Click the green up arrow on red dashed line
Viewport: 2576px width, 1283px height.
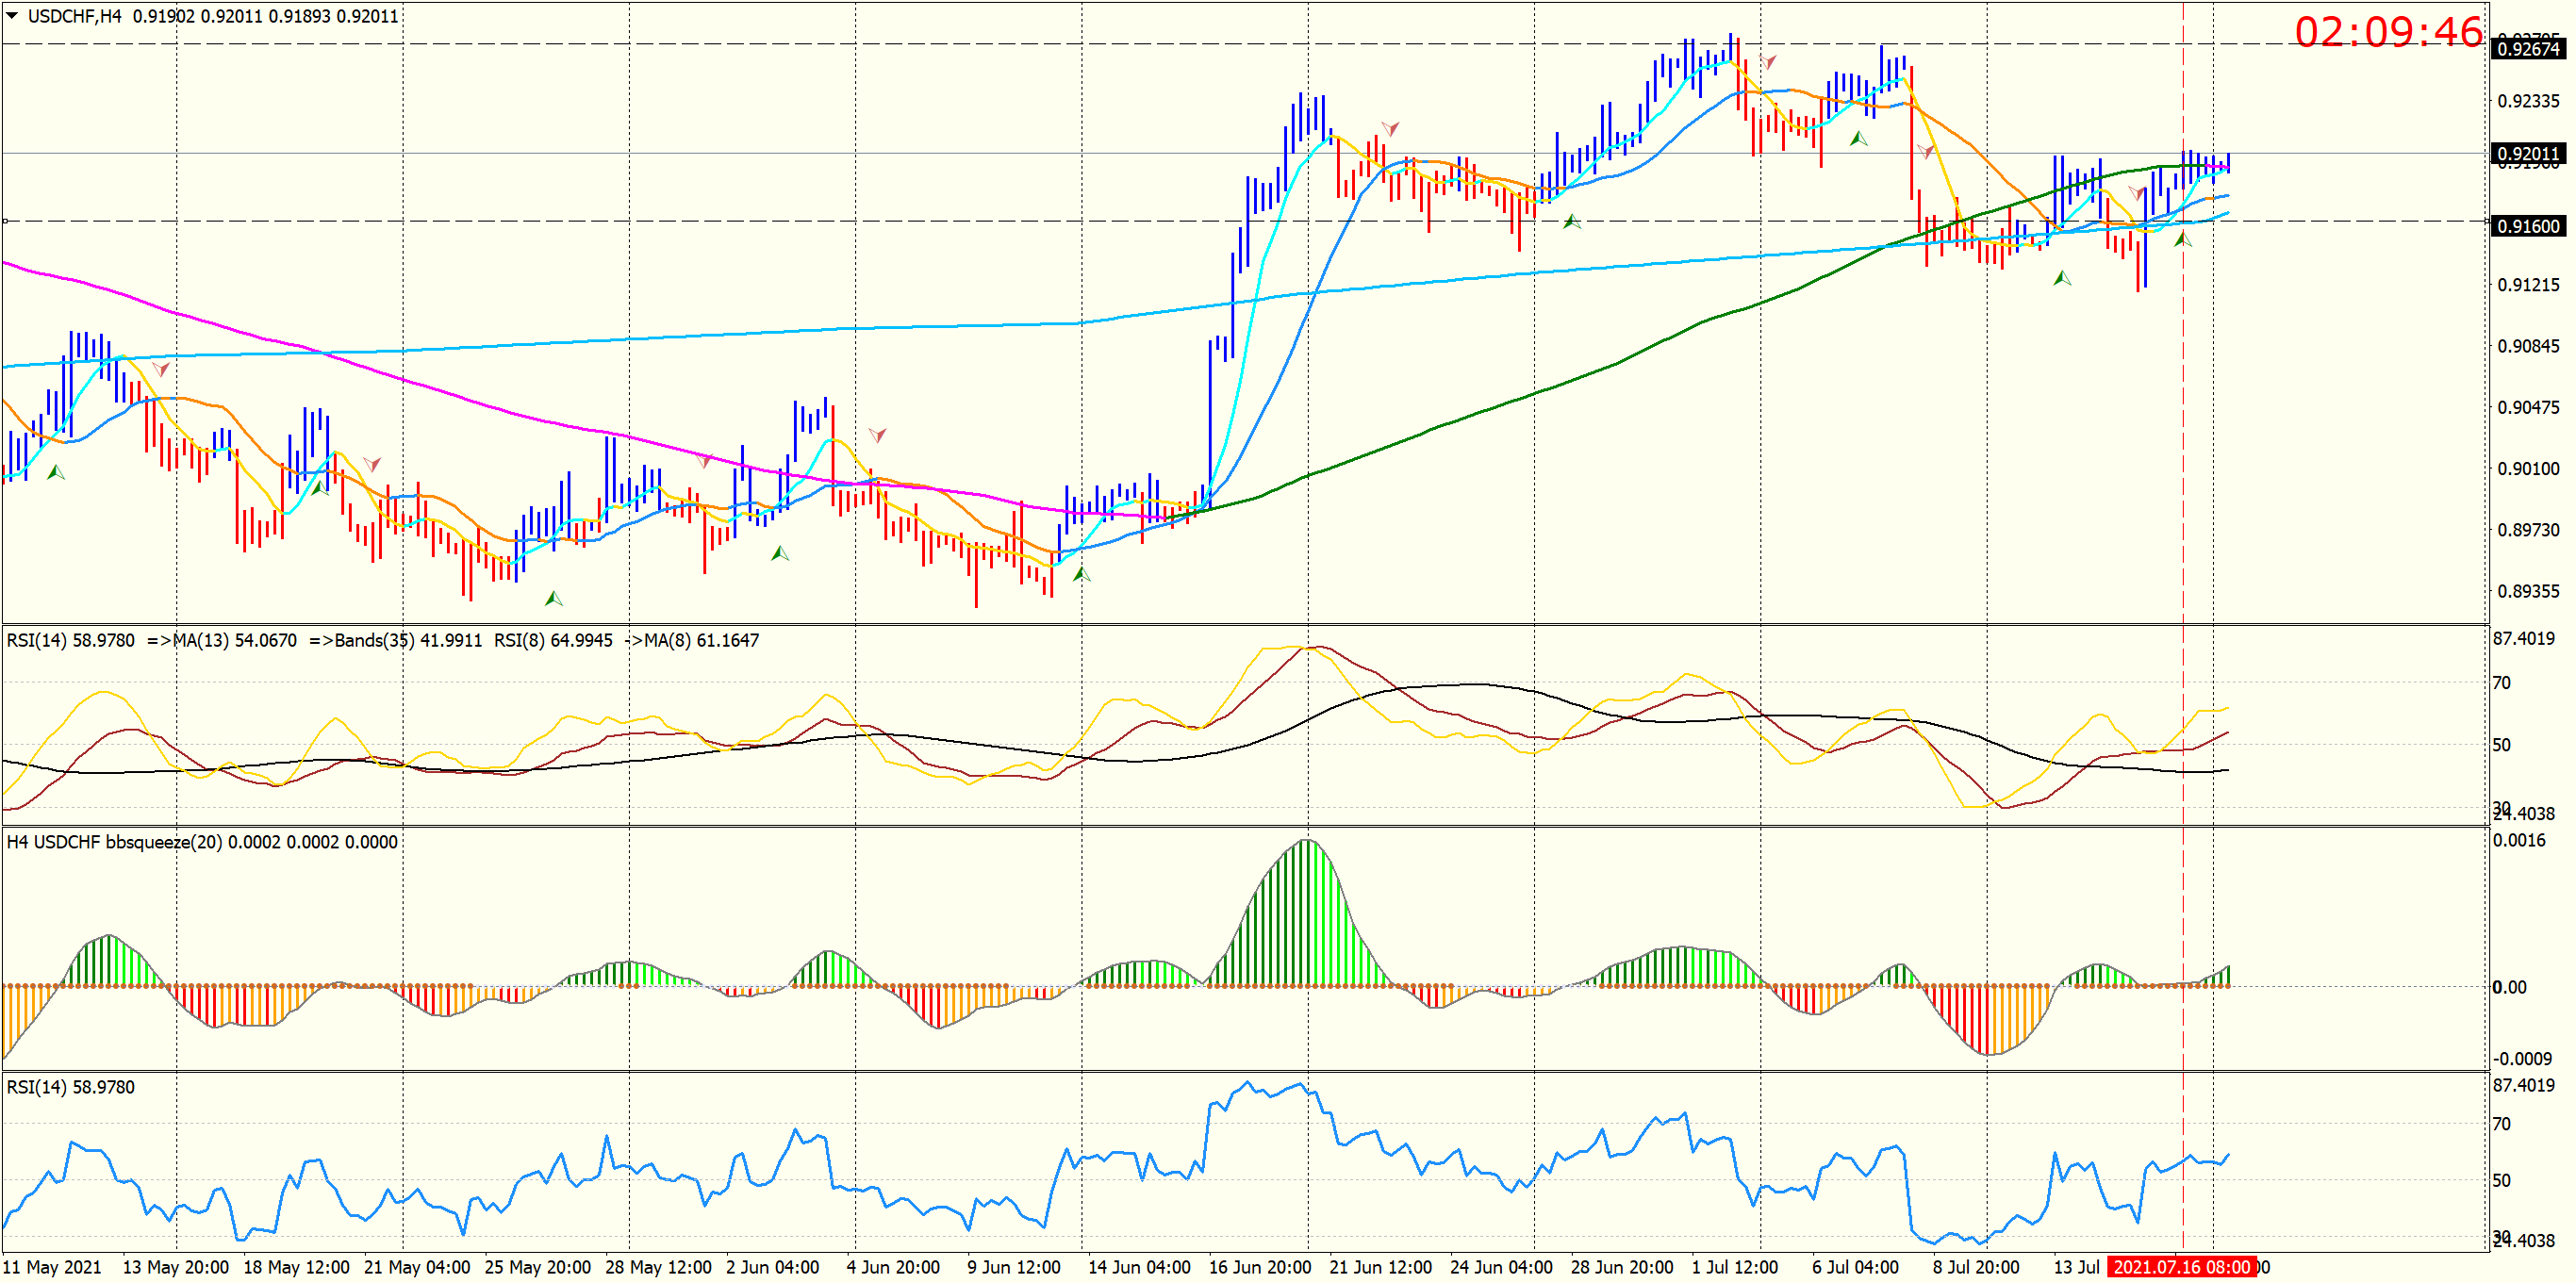pos(2183,240)
